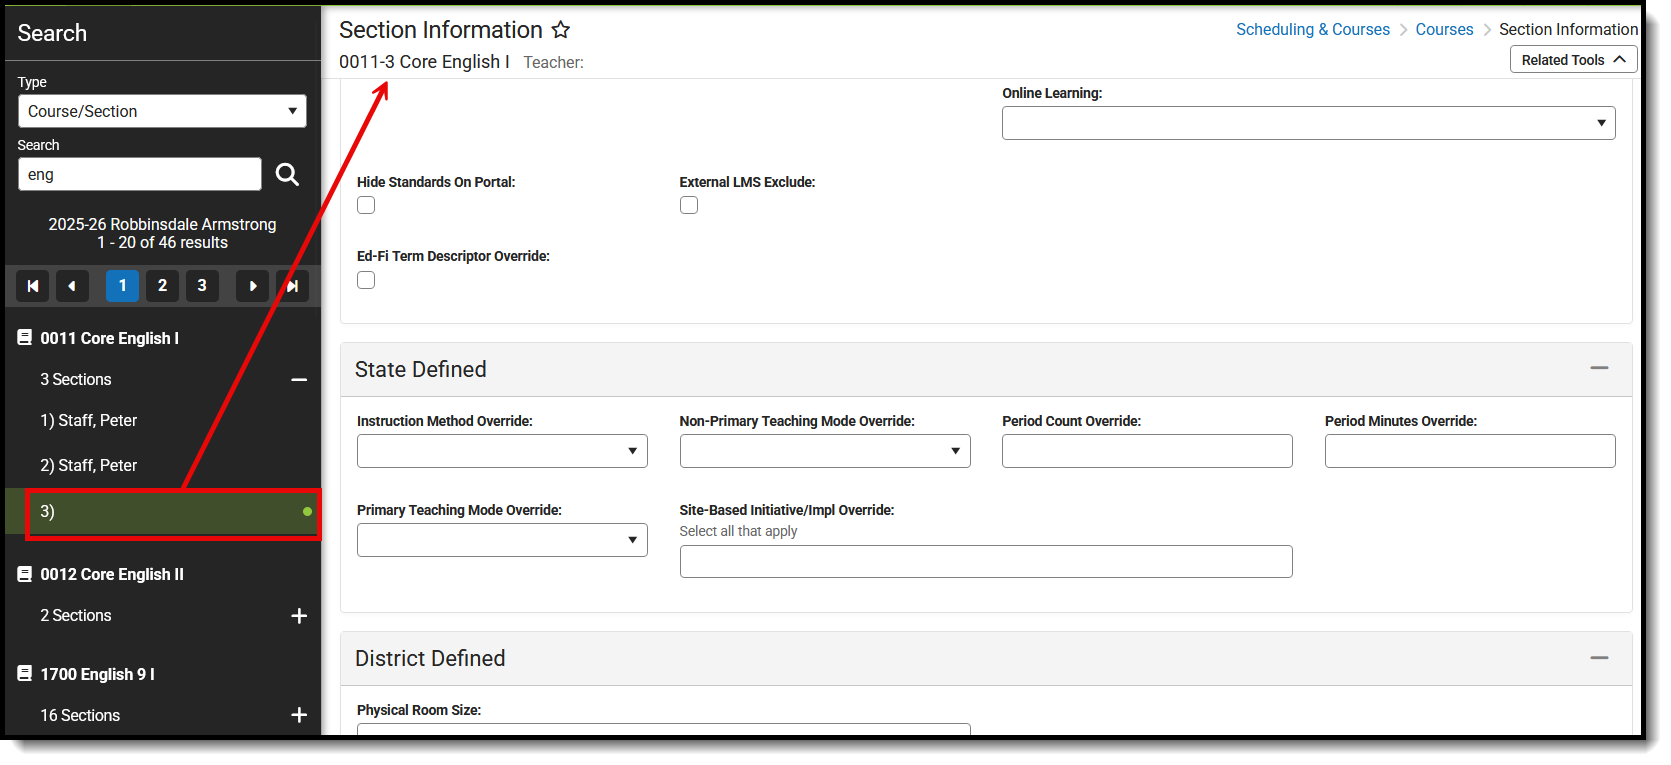Open Primary Teaching Mode Override dropdown

click(502, 540)
